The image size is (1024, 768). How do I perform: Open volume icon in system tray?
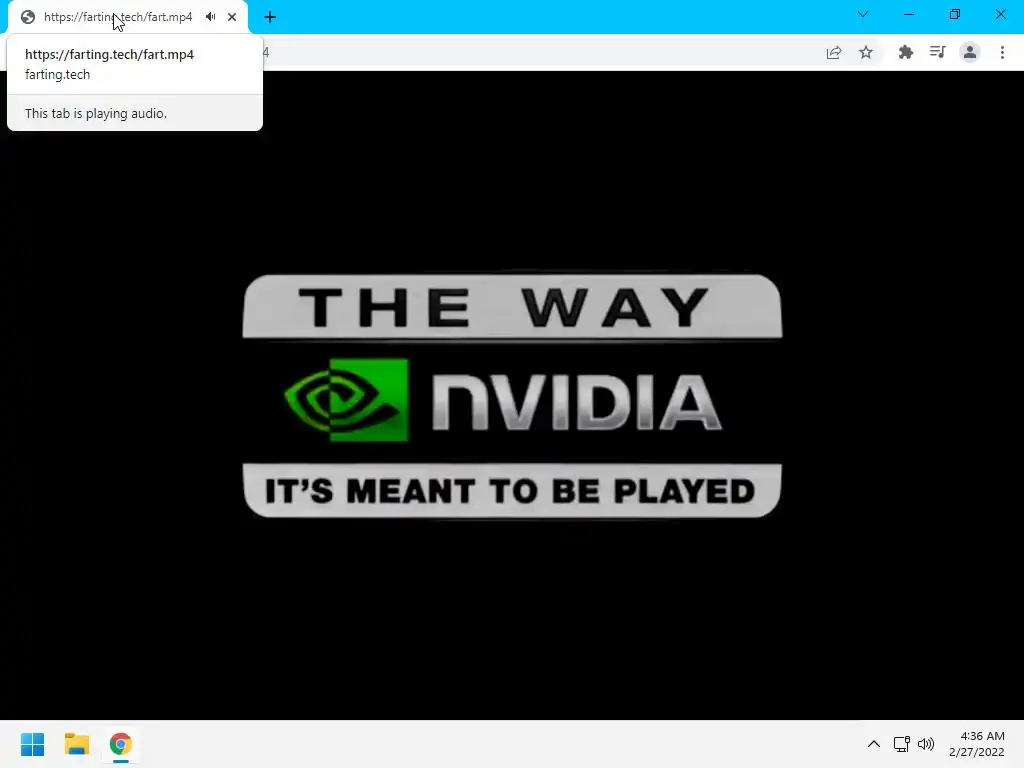[926, 744]
